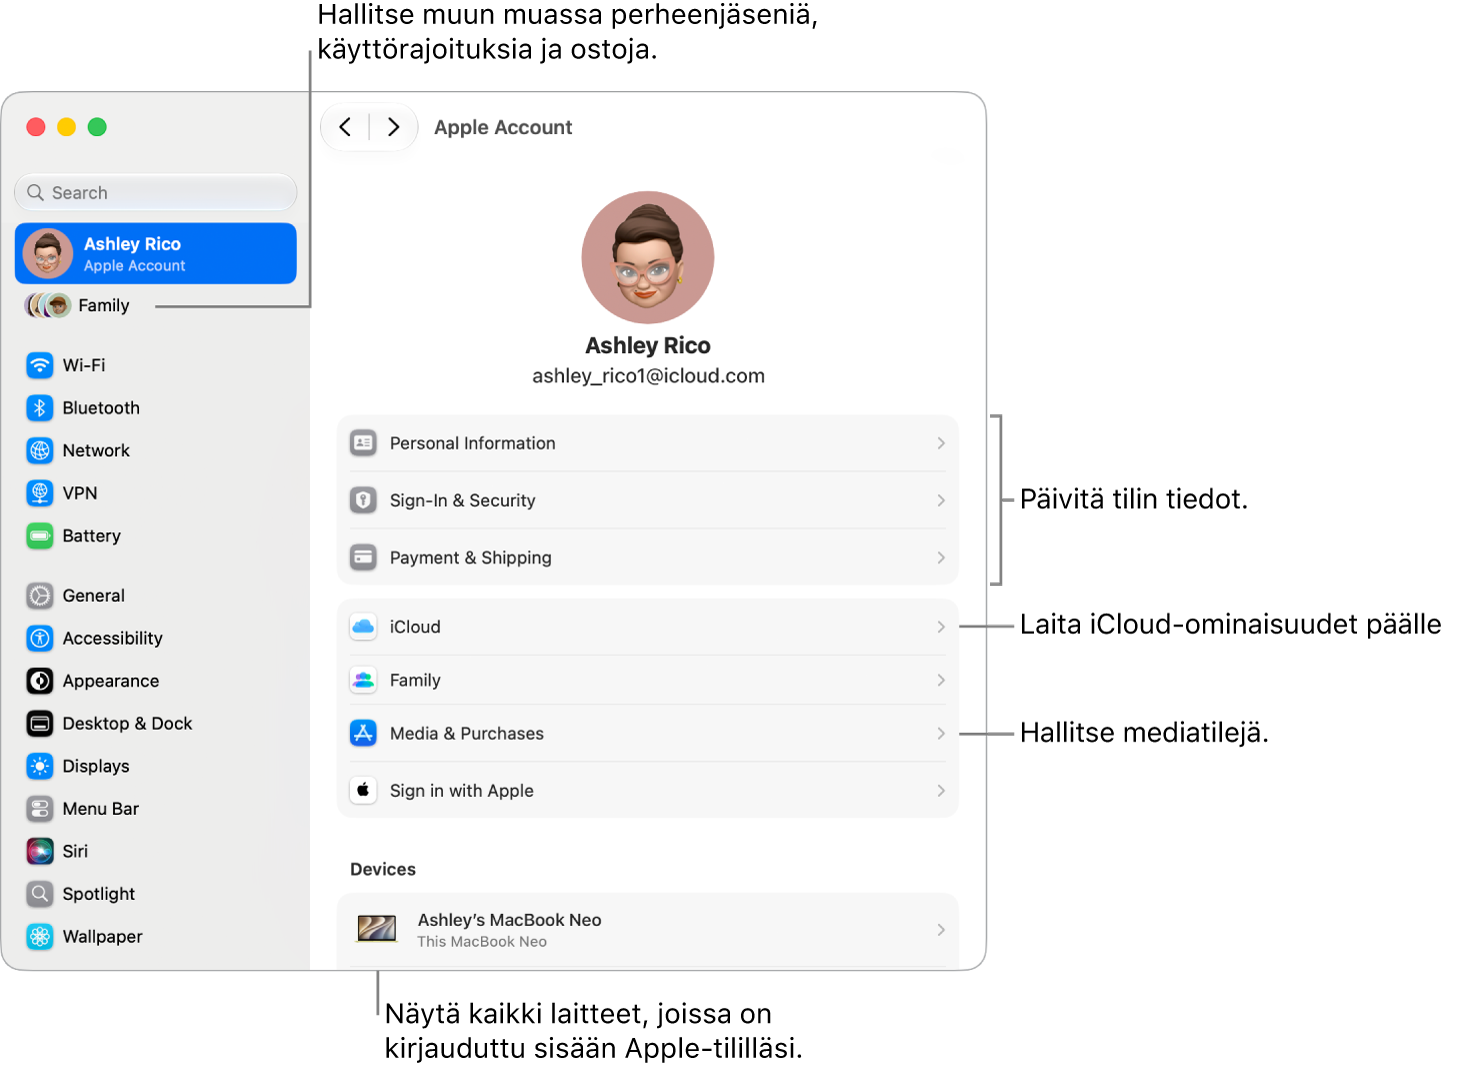
Task: Expand the Sign in with Apple row chevron
Action: coord(941,790)
